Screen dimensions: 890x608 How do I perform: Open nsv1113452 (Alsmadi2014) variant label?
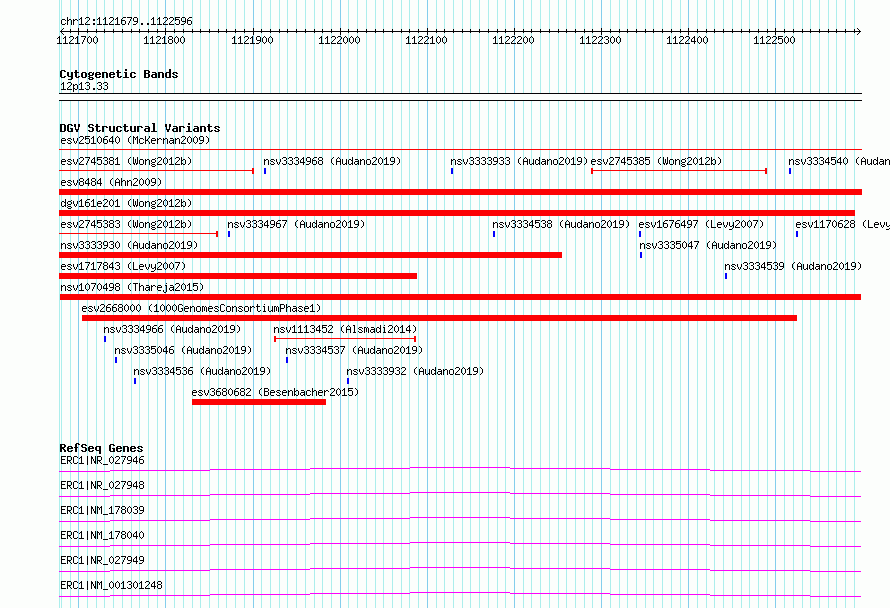[x=345, y=329]
